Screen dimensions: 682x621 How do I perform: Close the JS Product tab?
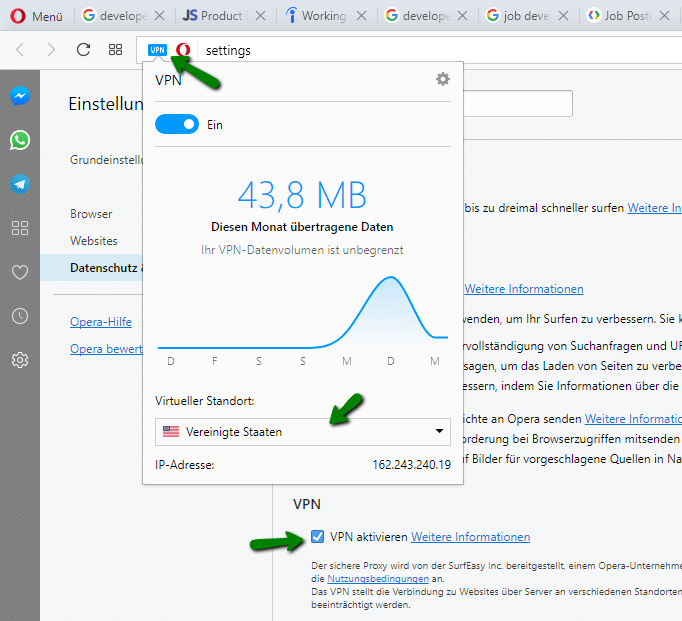[x=261, y=16]
